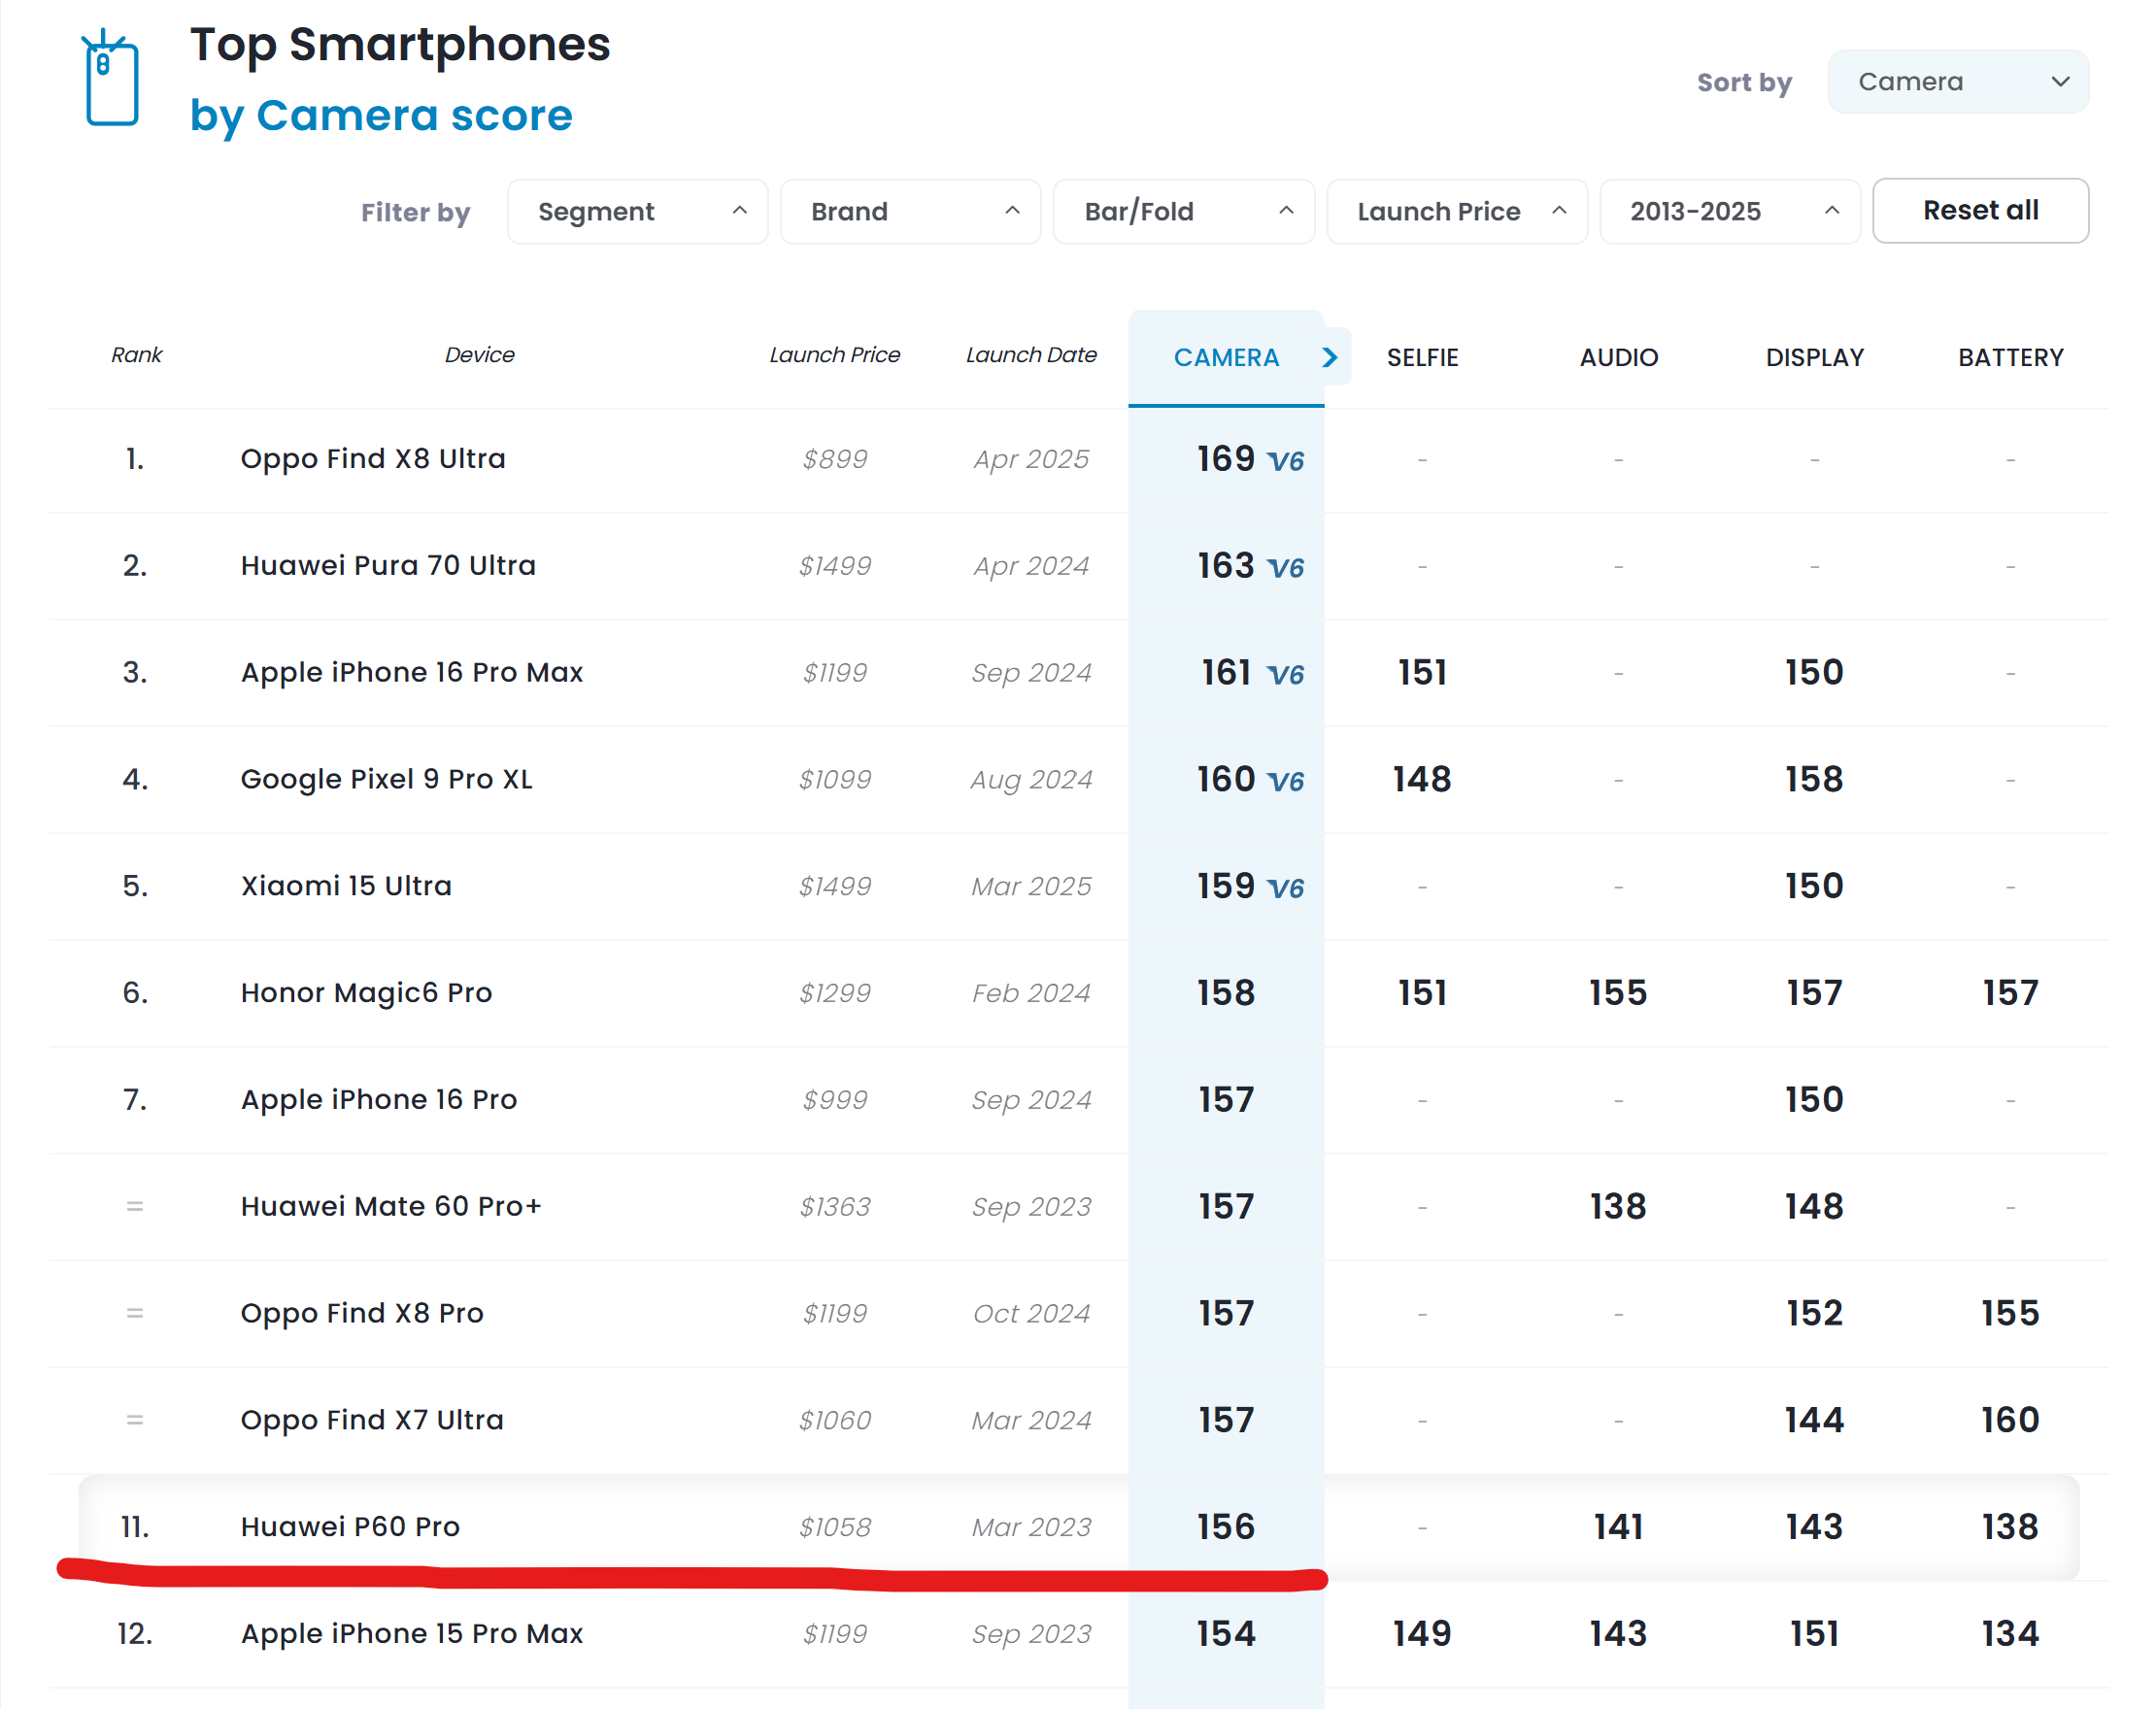Open the Oppo Find X8 Ultra device link
Screen dimensions: 2156x1709
pyautogui.click(x=373, y=459)
